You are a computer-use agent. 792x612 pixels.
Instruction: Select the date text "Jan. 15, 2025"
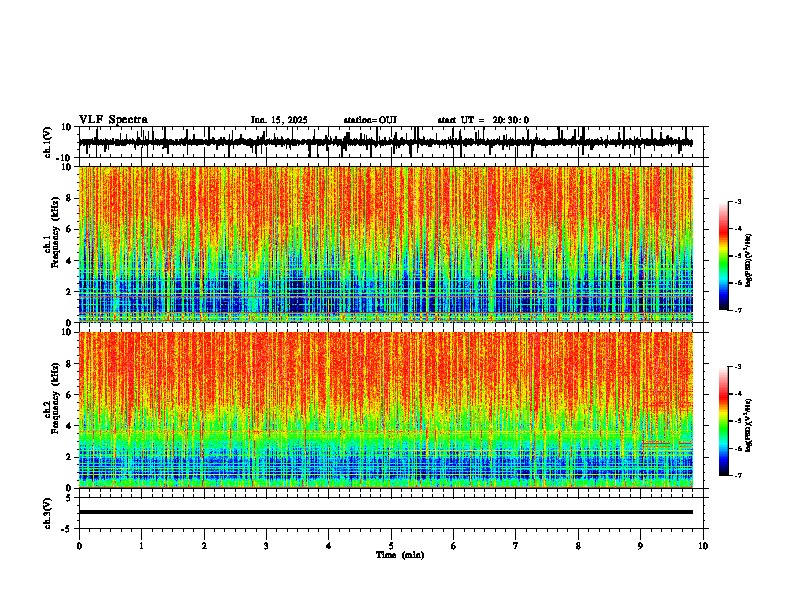point(279,120)
